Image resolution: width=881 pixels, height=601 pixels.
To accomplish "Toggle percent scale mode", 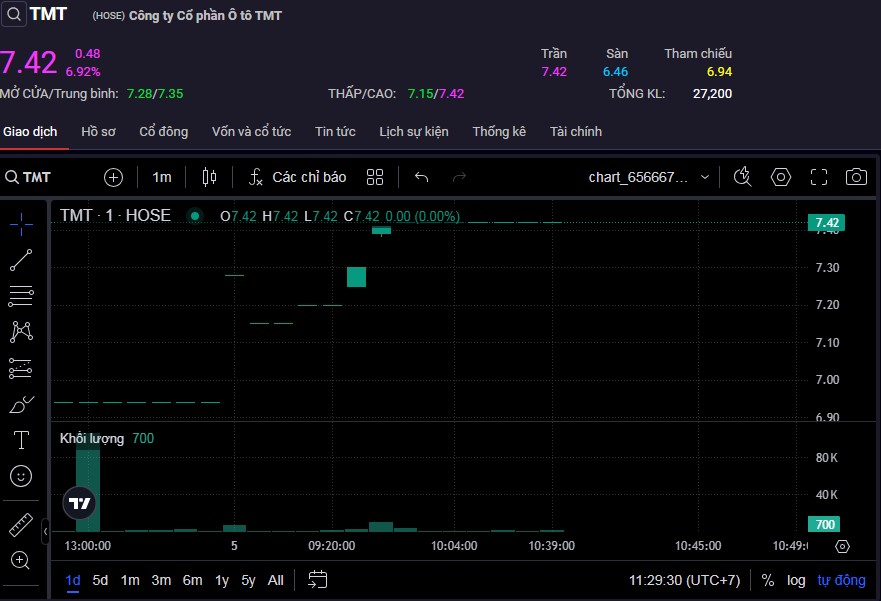I will (x=768, y=580).
